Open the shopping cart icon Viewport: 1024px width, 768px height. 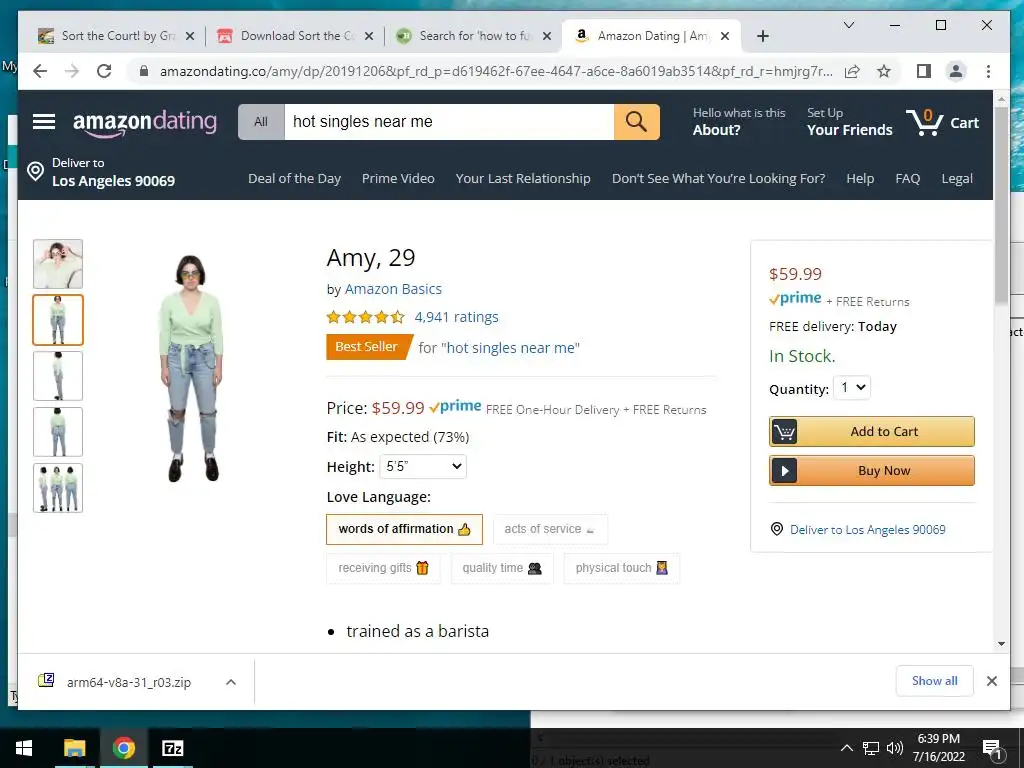924,122
